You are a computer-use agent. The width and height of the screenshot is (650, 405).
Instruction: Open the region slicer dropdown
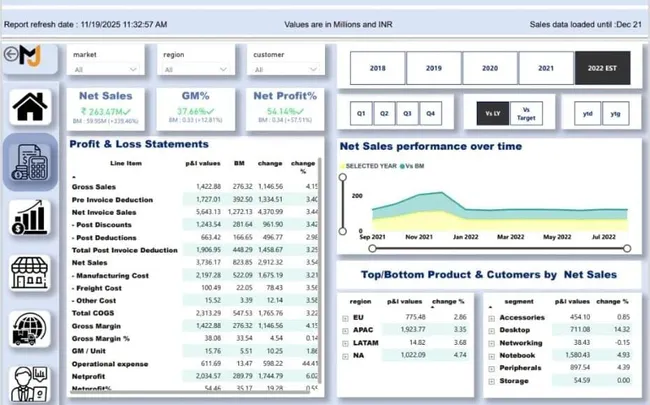(196, 69)
